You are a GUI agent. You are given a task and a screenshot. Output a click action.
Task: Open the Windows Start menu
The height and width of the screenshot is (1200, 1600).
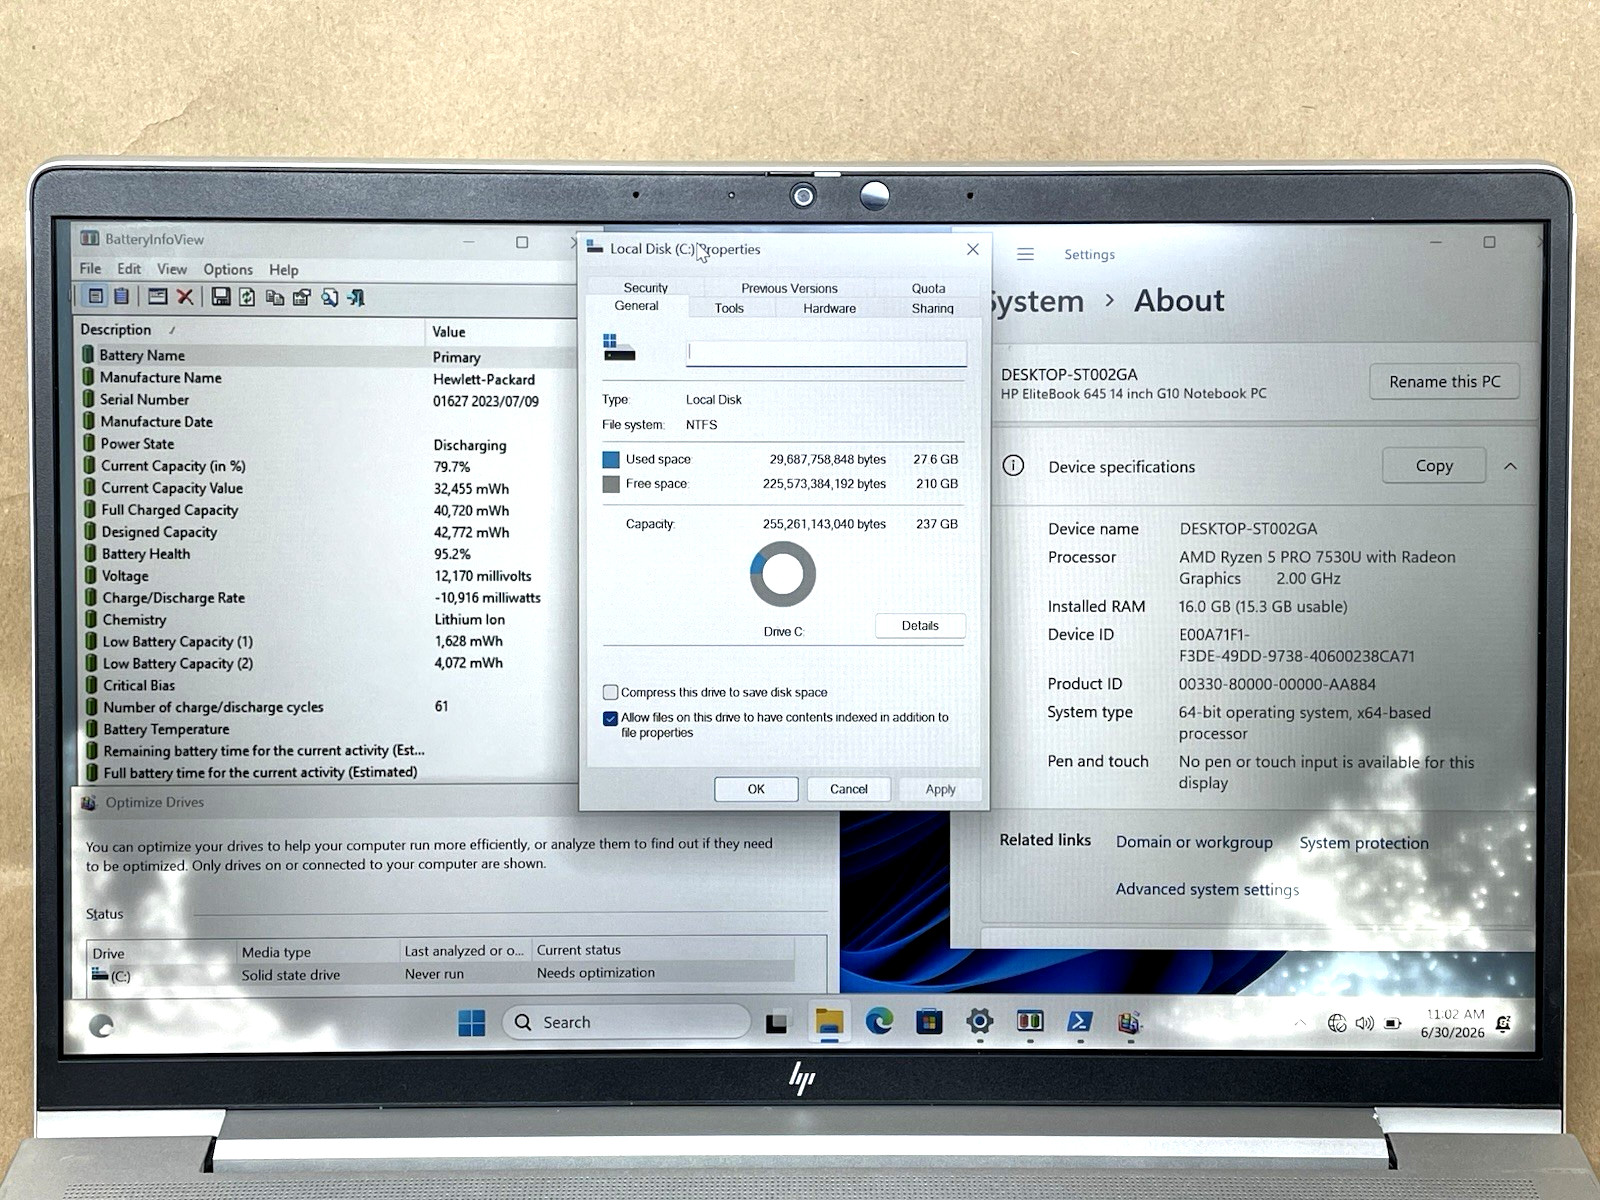tap(471, 1022)
